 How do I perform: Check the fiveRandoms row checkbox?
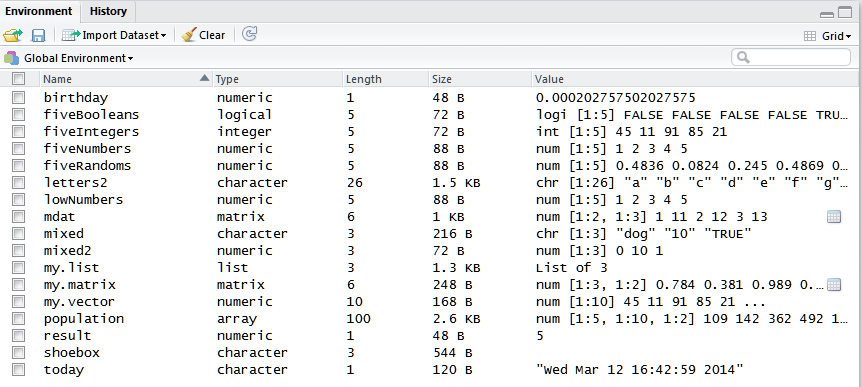18,165
